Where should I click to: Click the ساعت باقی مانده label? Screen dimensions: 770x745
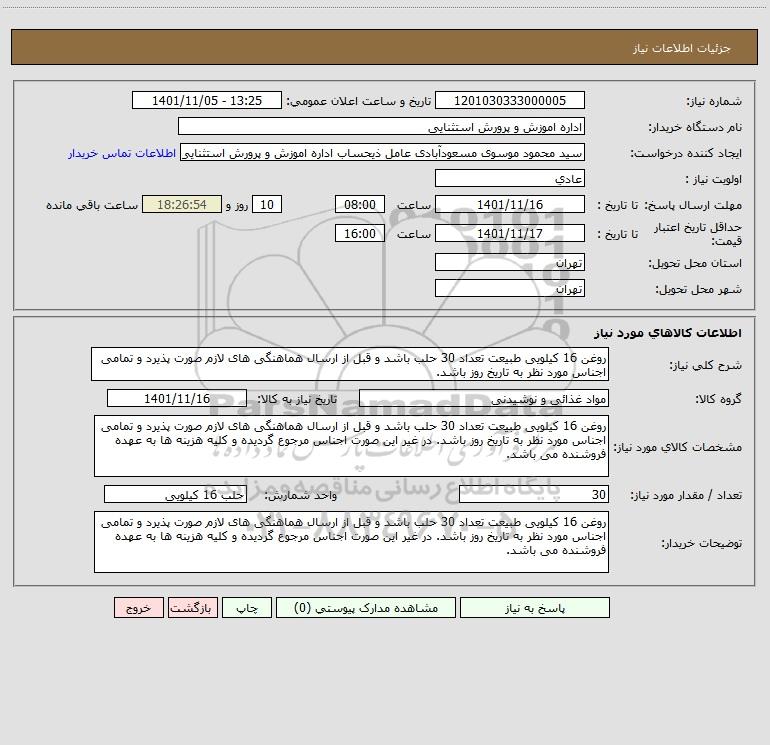click(92, 205)
